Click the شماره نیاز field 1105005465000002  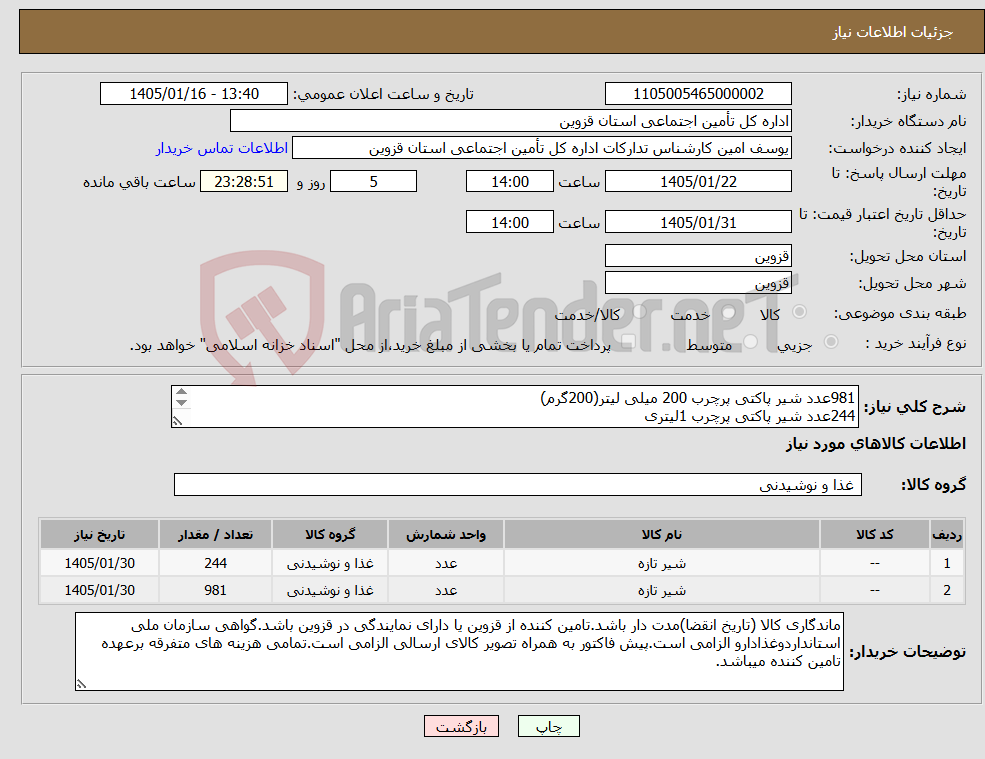click(x=698, y=94)
